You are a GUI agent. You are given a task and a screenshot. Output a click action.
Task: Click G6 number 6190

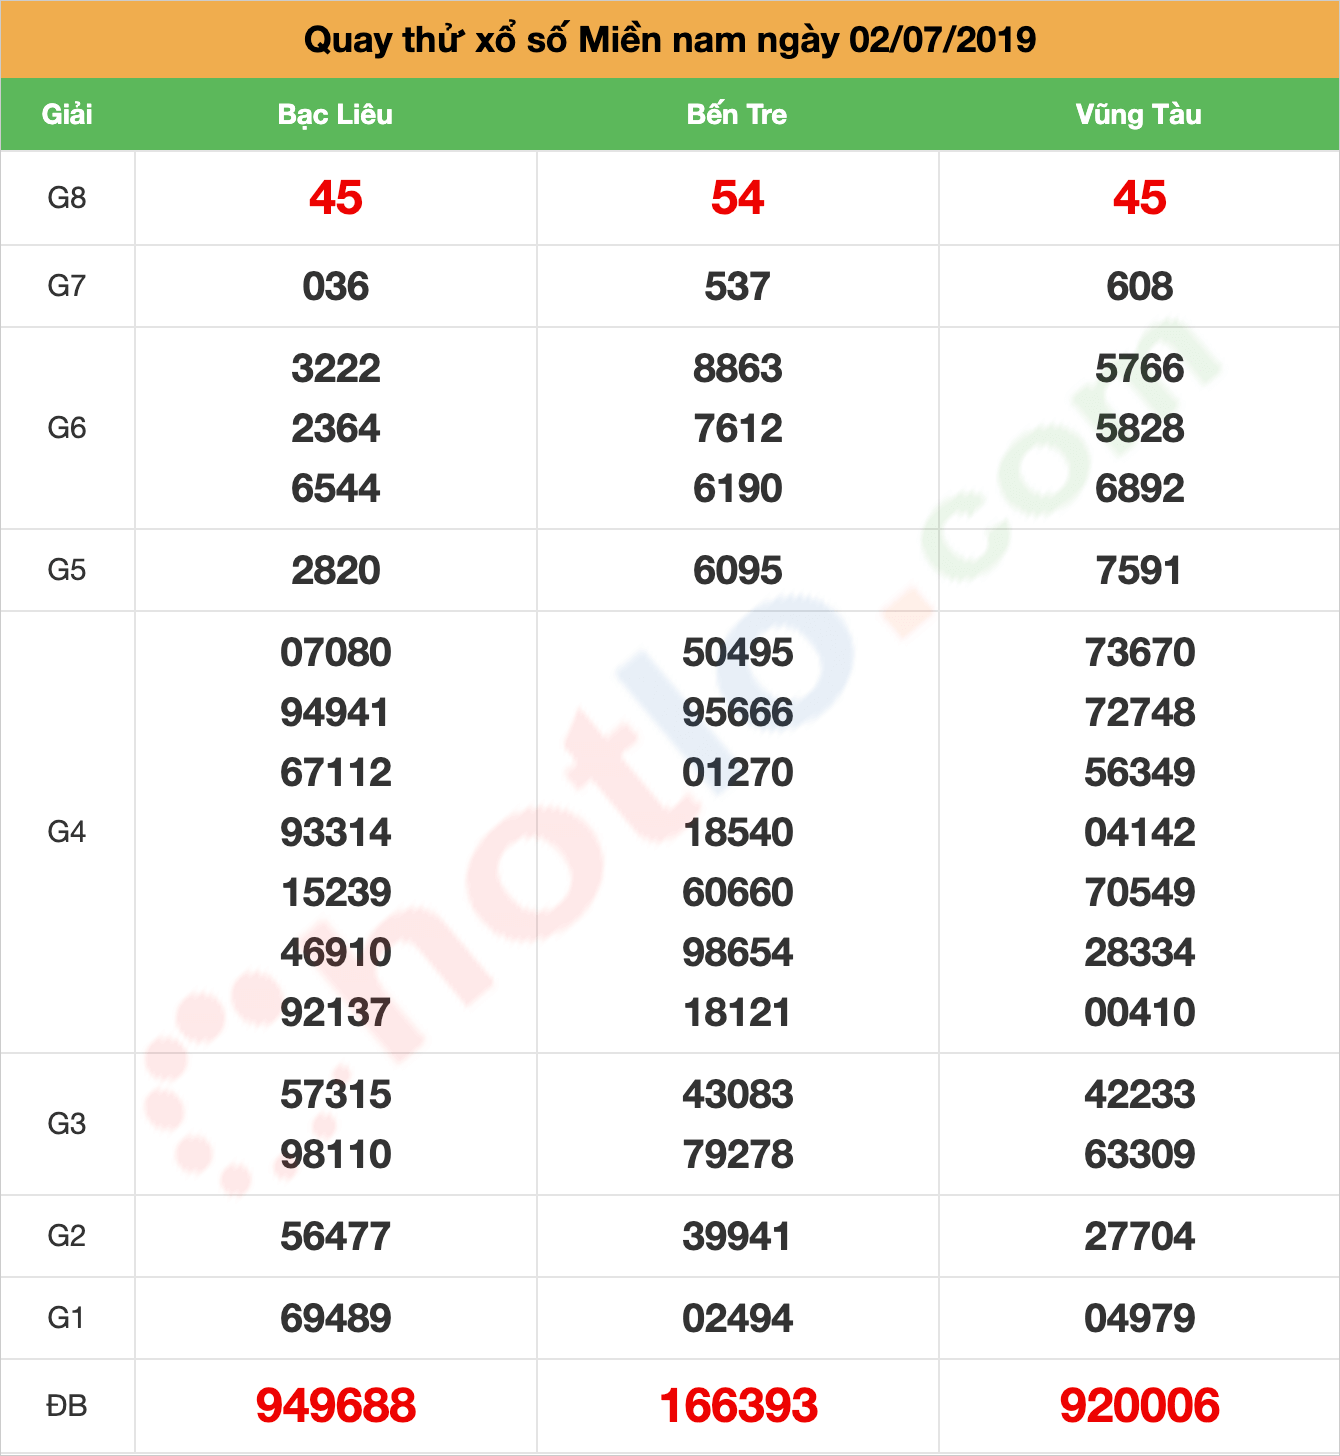coord(738,489)
